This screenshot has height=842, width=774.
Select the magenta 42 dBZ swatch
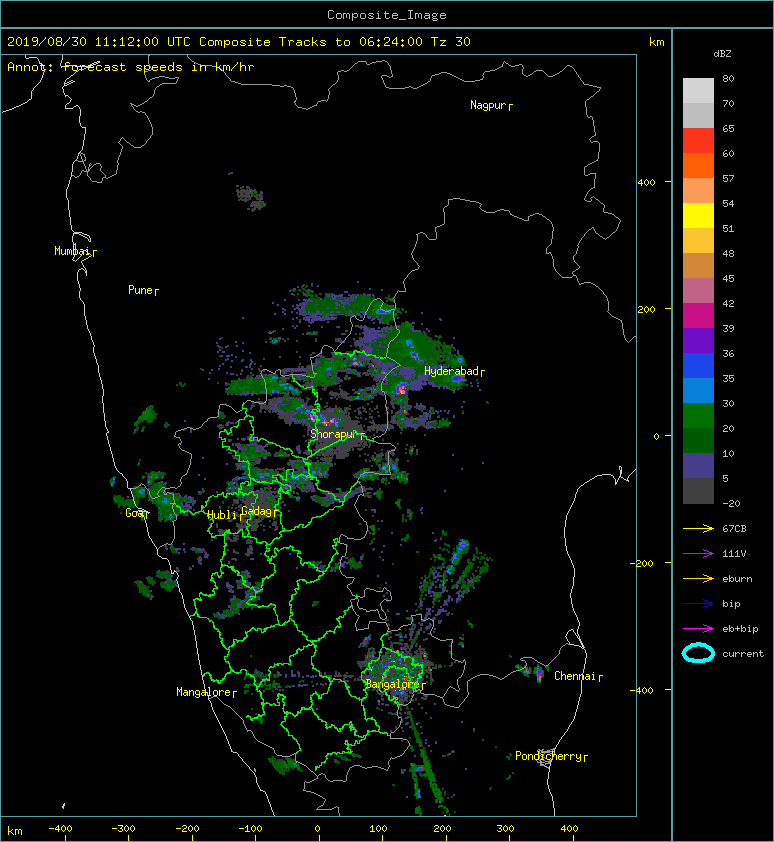(698, 315)
